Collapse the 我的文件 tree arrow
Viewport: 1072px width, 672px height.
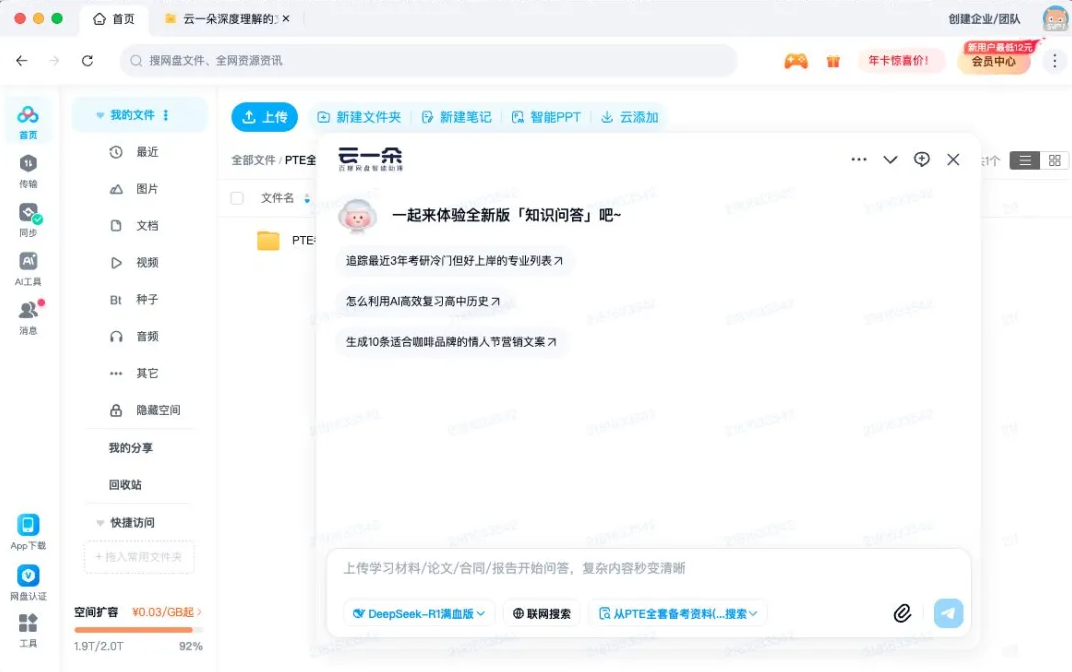pos(100,115)
